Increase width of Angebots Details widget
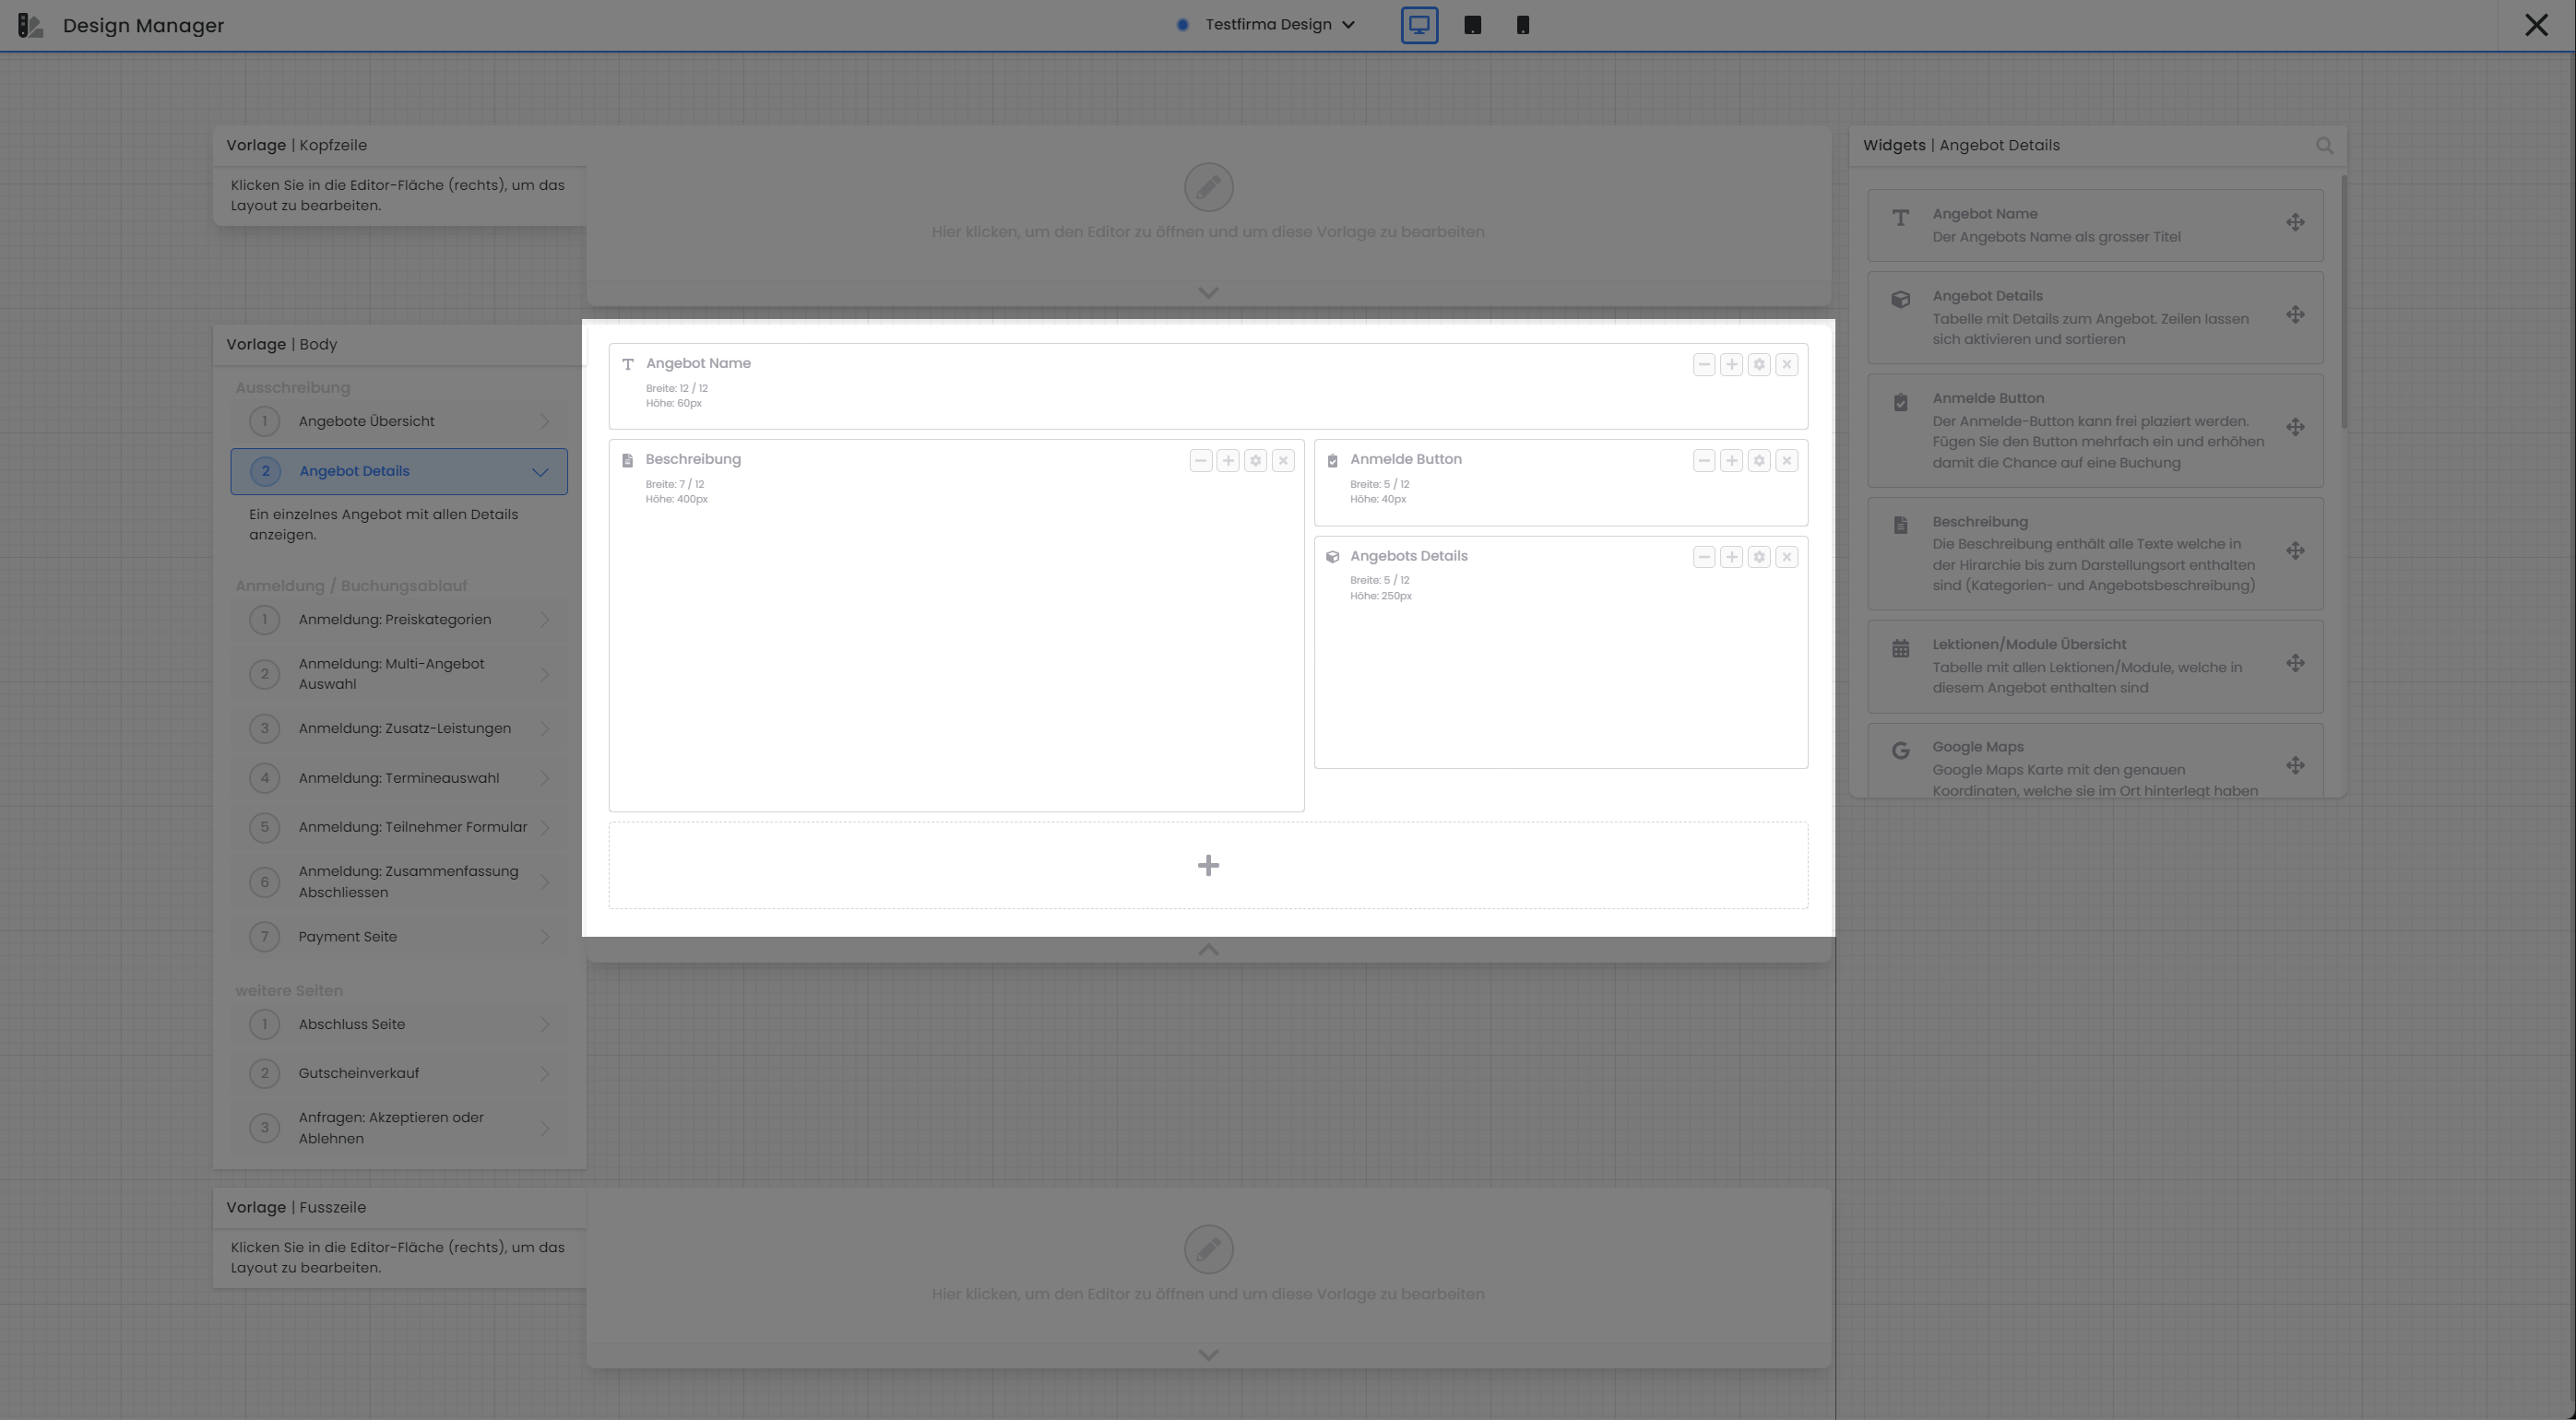 tap(1731, 557)
